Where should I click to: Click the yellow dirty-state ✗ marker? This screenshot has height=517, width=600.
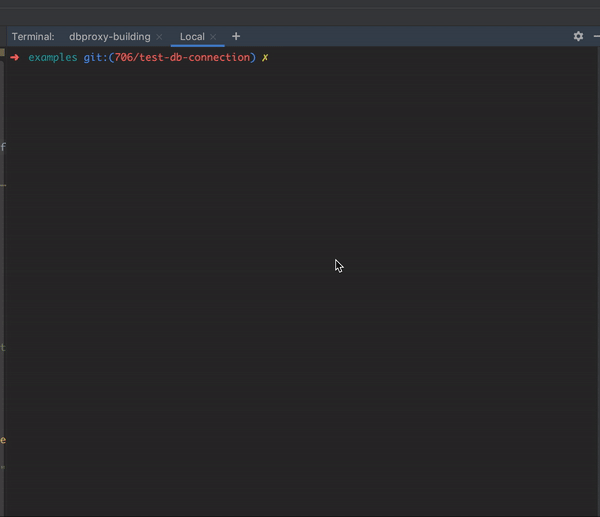pos(265,58)
